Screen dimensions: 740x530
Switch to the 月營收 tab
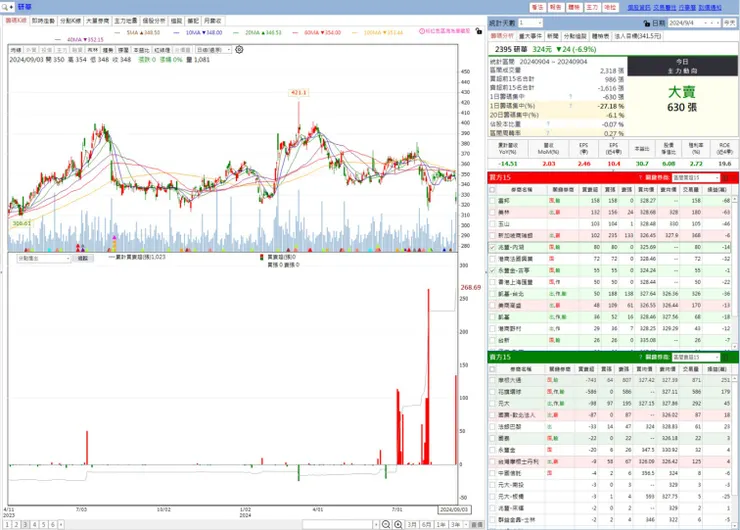213,21
